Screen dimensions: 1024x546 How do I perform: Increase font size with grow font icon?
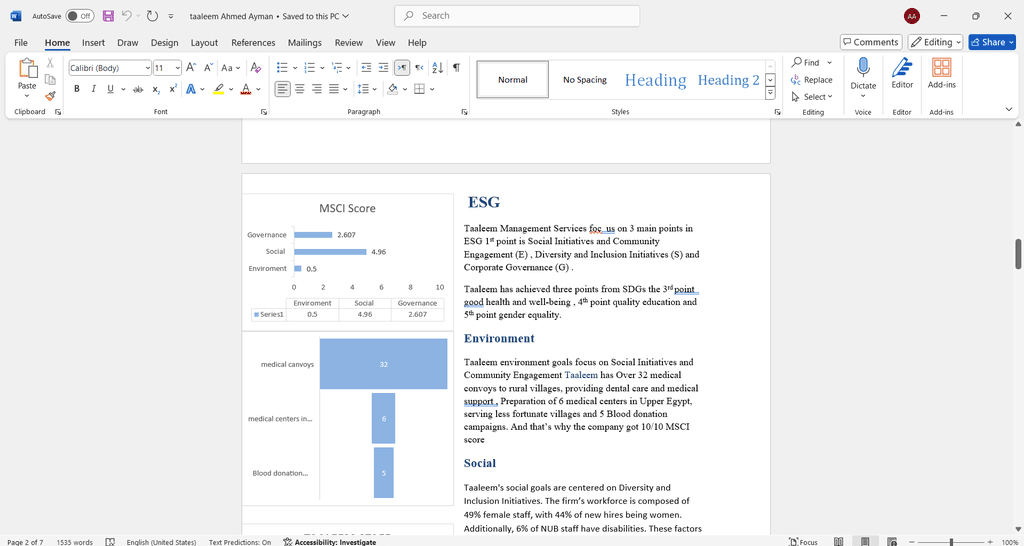coord(191,67)
